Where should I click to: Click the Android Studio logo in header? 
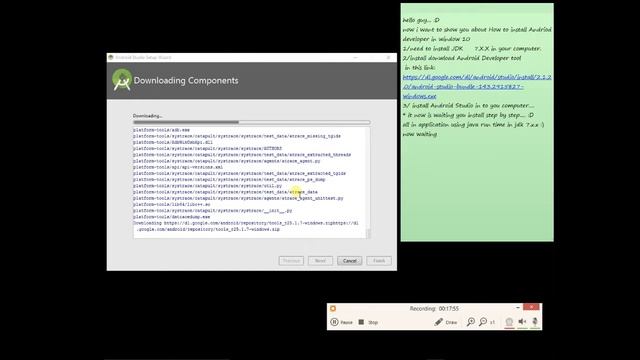pos(122,80)
